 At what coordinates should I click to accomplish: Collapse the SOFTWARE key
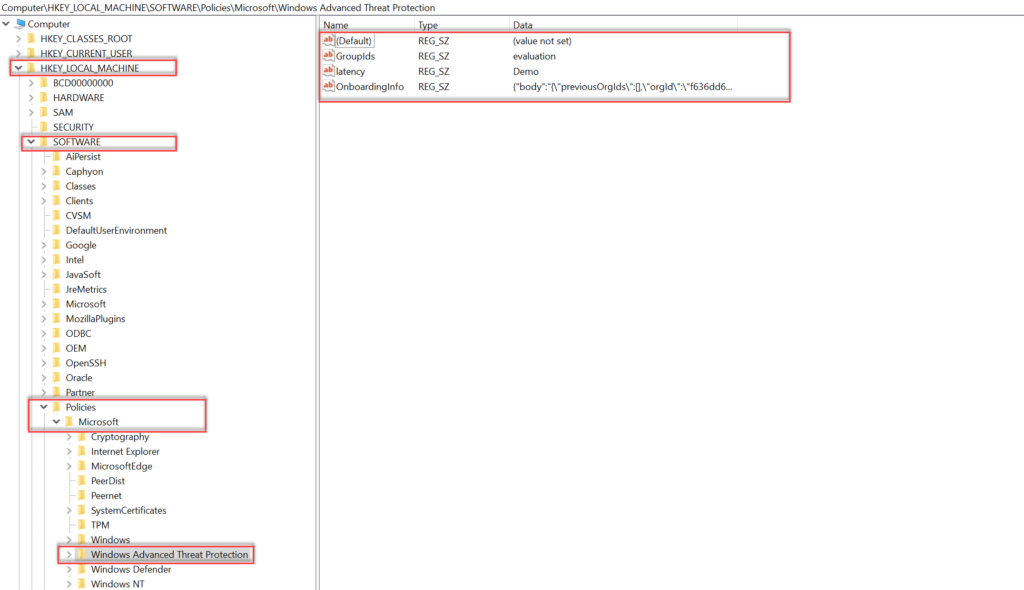click(31, 142)
